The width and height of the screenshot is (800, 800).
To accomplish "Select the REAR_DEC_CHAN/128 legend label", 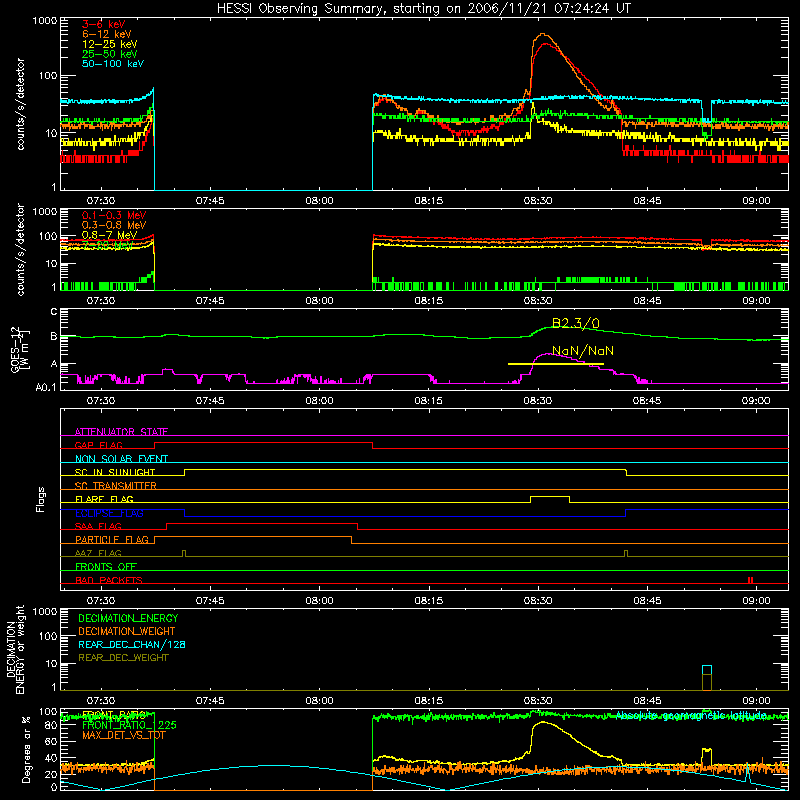I will click(132, 644).
